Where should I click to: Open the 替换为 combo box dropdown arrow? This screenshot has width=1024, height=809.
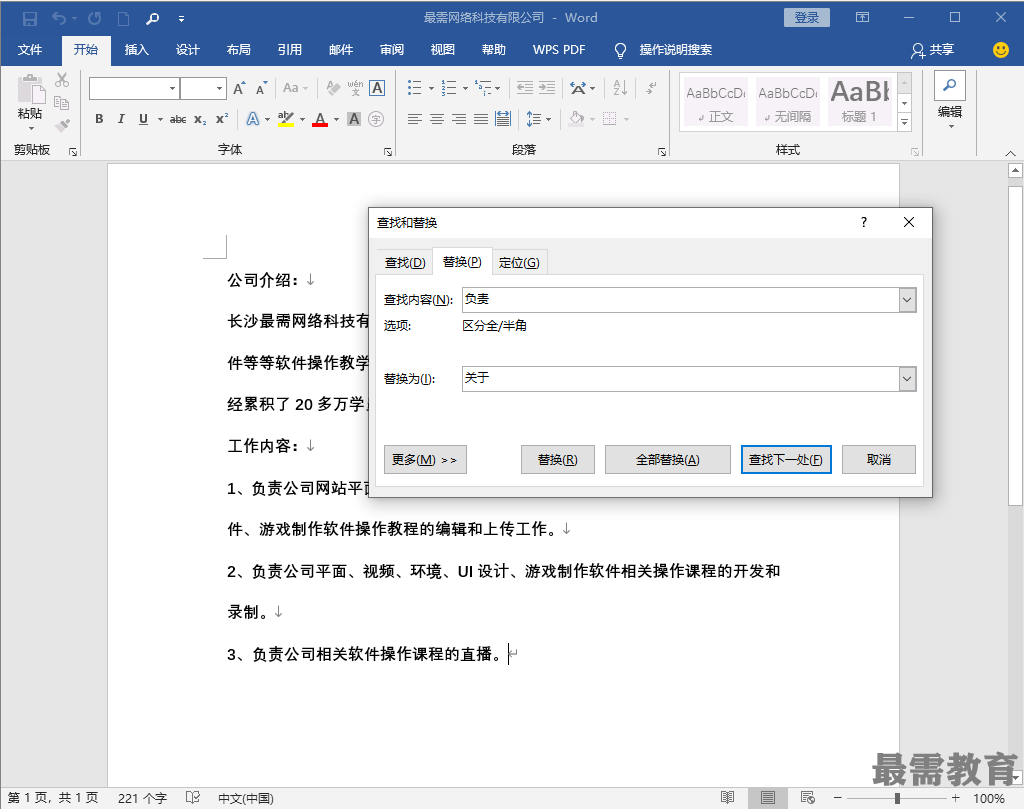click(x=907, y=379)
